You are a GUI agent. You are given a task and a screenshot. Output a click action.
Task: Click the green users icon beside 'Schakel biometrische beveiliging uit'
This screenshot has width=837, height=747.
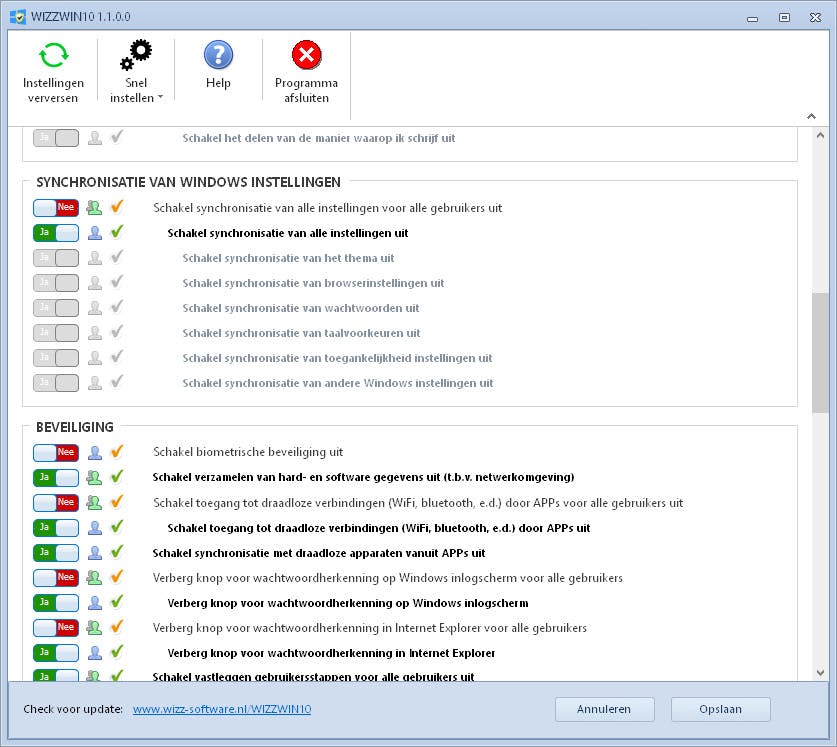coord(95,452)
